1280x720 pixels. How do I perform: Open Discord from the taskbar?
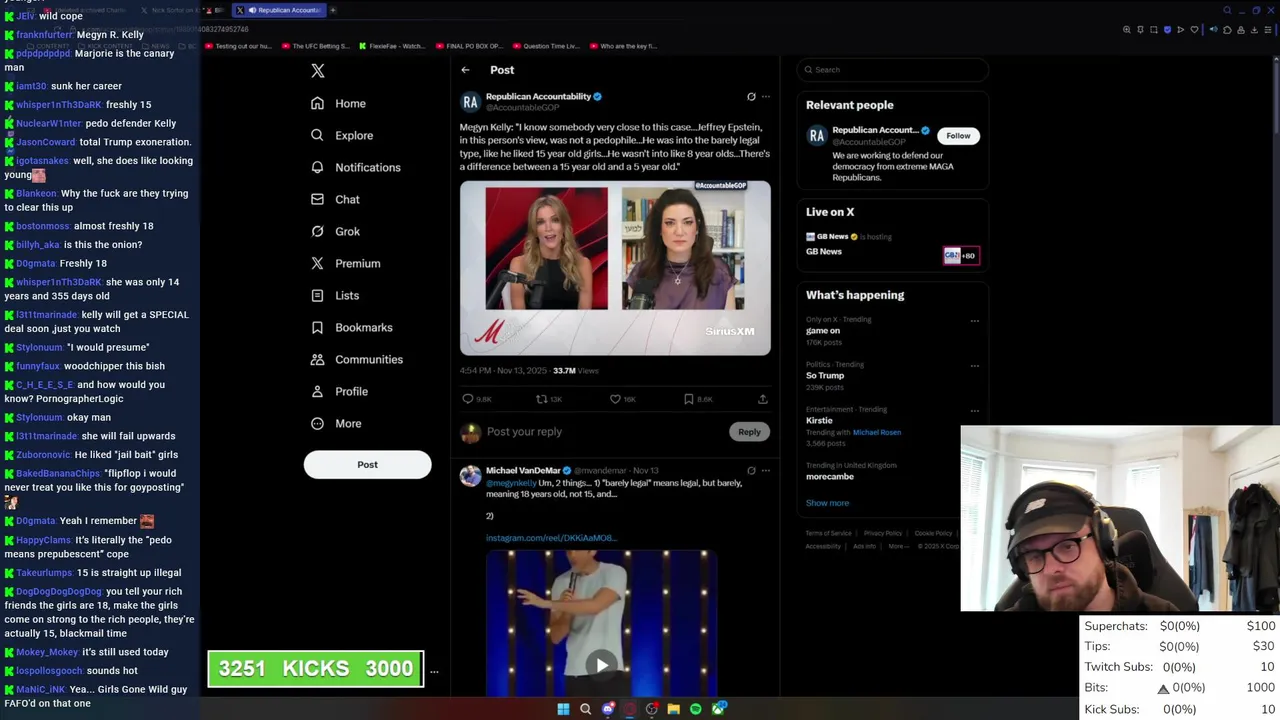point(608,709)
